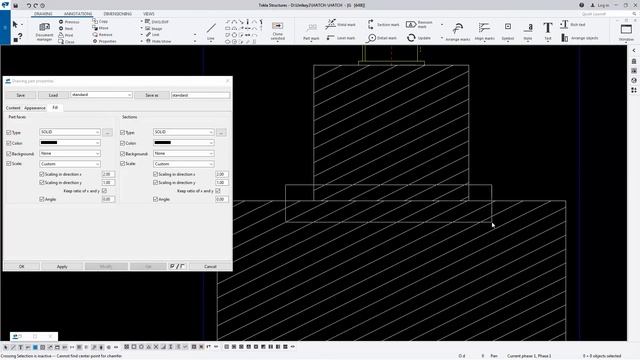Image resolution: width=640 pixels, height=360 pixels.
Task: Click the Save as name field
Action: coord(200,95)
